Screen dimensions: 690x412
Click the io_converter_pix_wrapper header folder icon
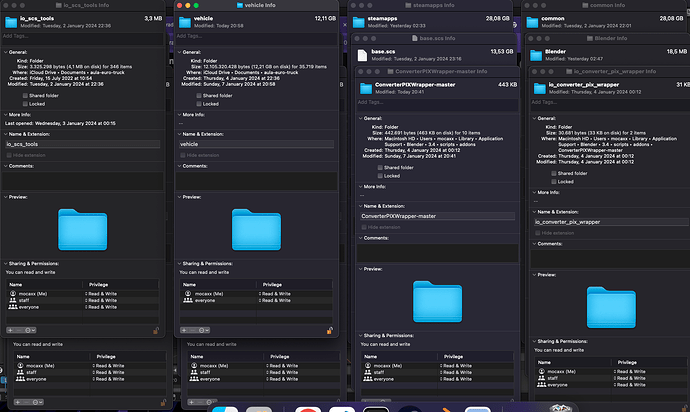540,88
